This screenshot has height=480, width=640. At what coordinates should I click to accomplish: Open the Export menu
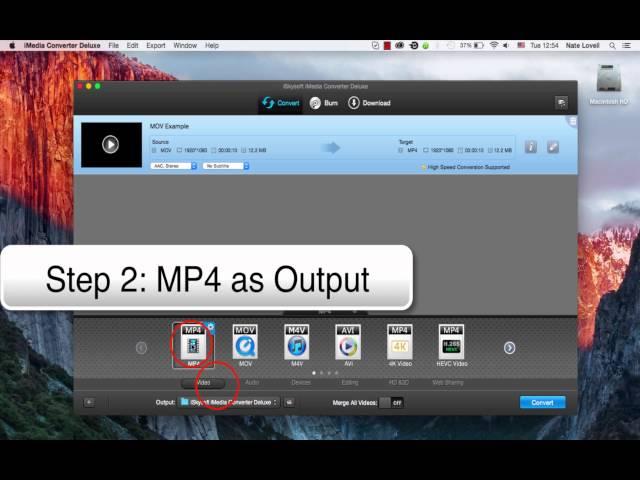(156, 45)
